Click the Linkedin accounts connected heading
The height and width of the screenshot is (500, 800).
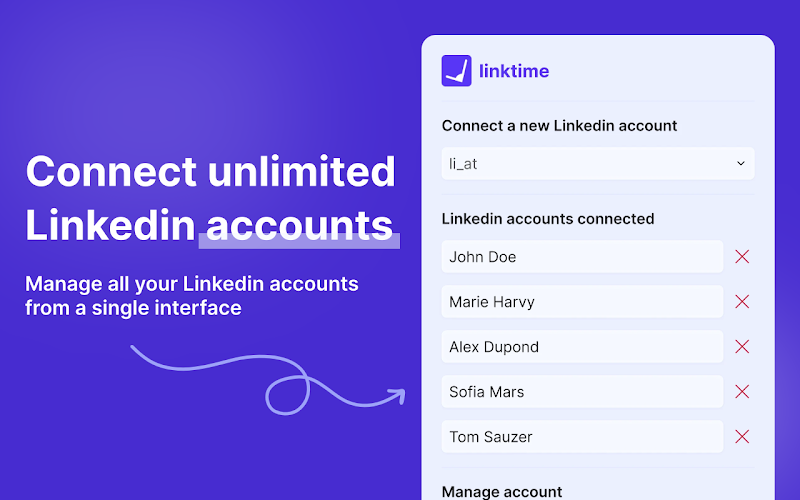pyautogui.click(x=547, y=218)
